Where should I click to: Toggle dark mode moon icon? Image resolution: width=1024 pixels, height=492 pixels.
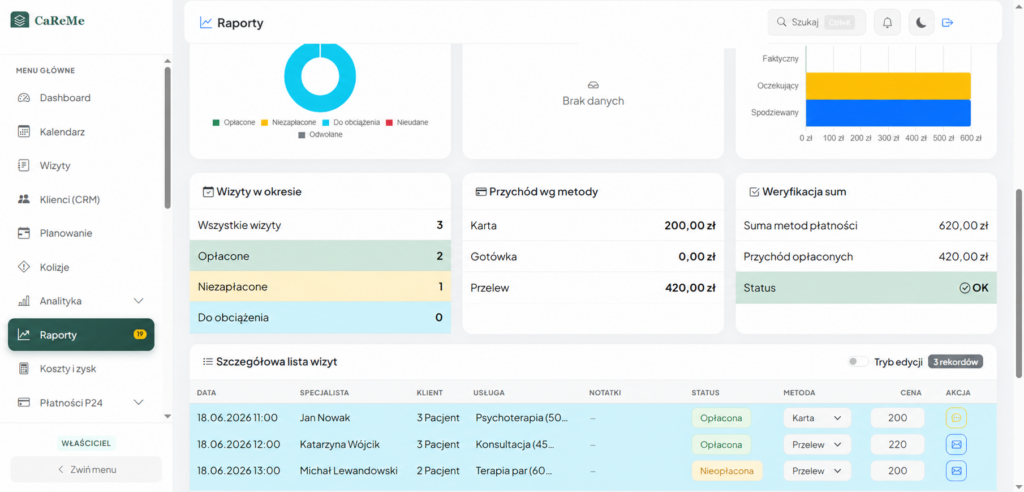[921, 22]
